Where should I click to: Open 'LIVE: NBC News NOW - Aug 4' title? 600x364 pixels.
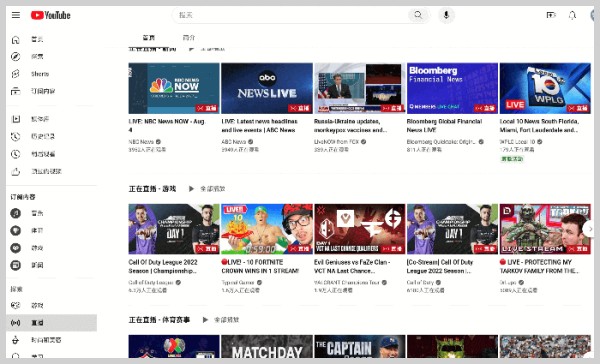[167, 126]
